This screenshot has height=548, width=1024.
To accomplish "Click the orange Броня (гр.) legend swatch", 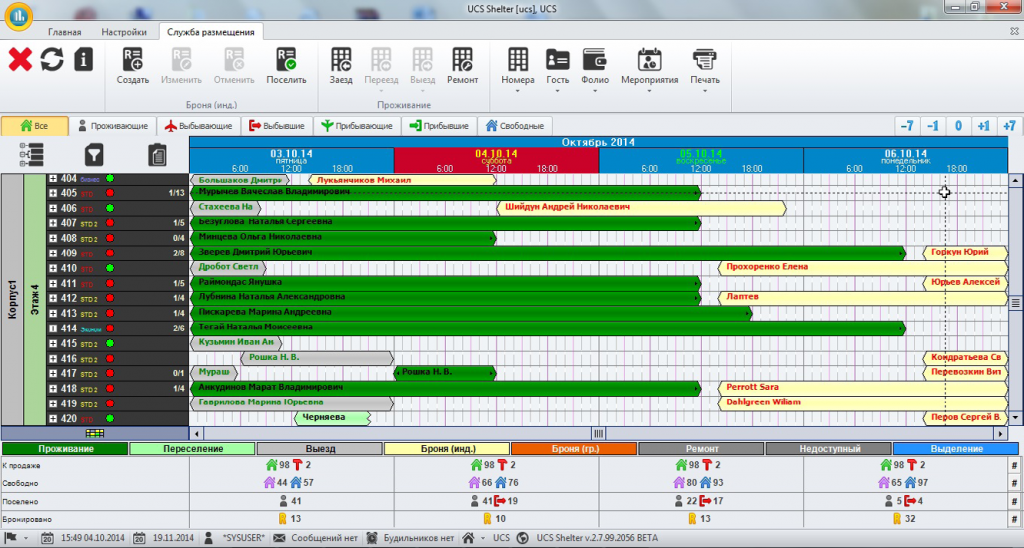I will pos(573,449).
